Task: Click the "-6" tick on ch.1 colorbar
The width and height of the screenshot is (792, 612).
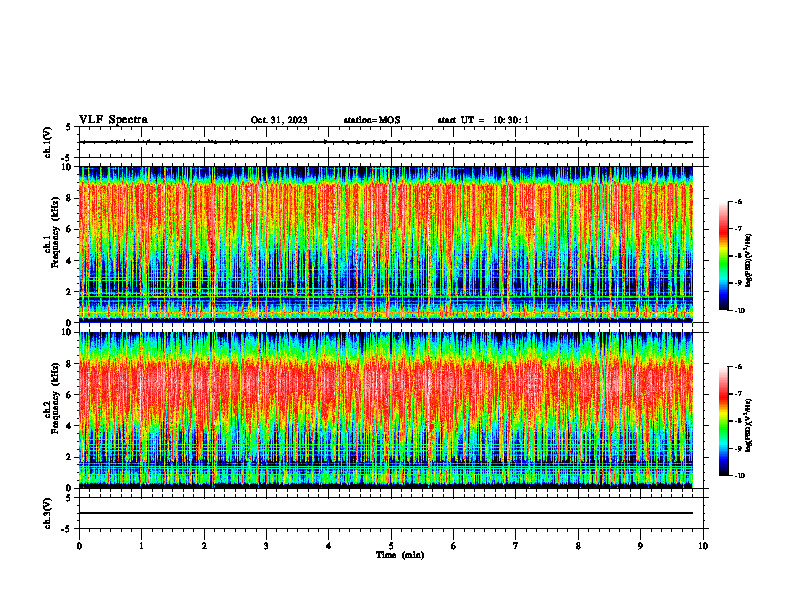Action: point(739,202)
